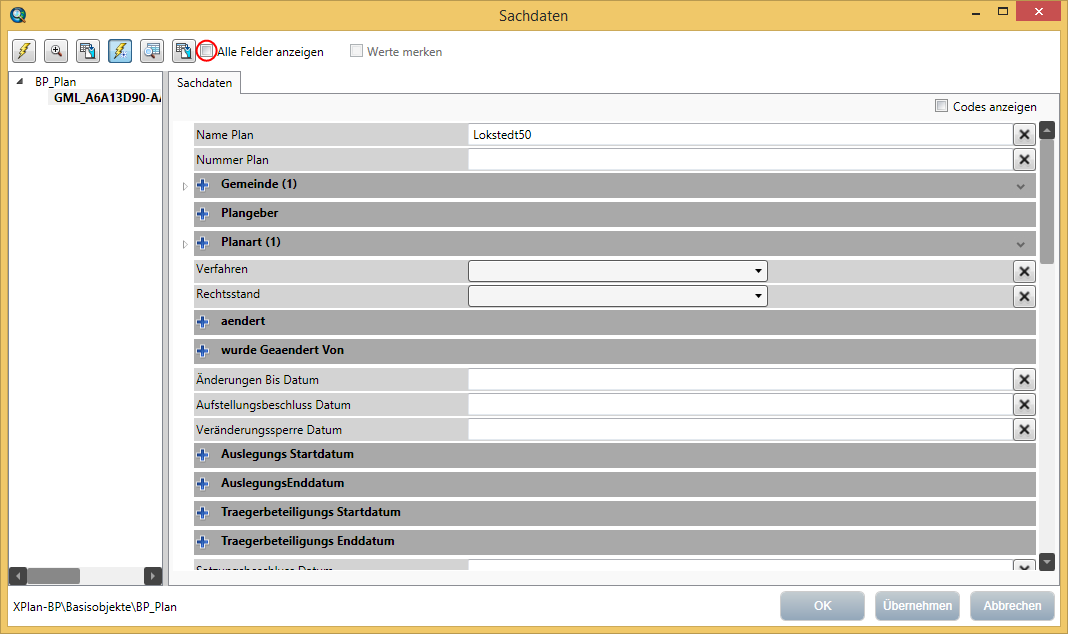Expand the Gemeinde (1) tree arrow
The width and height of the screenshot is (1068, 634).
pyautogui.click(x=184, y=185)
